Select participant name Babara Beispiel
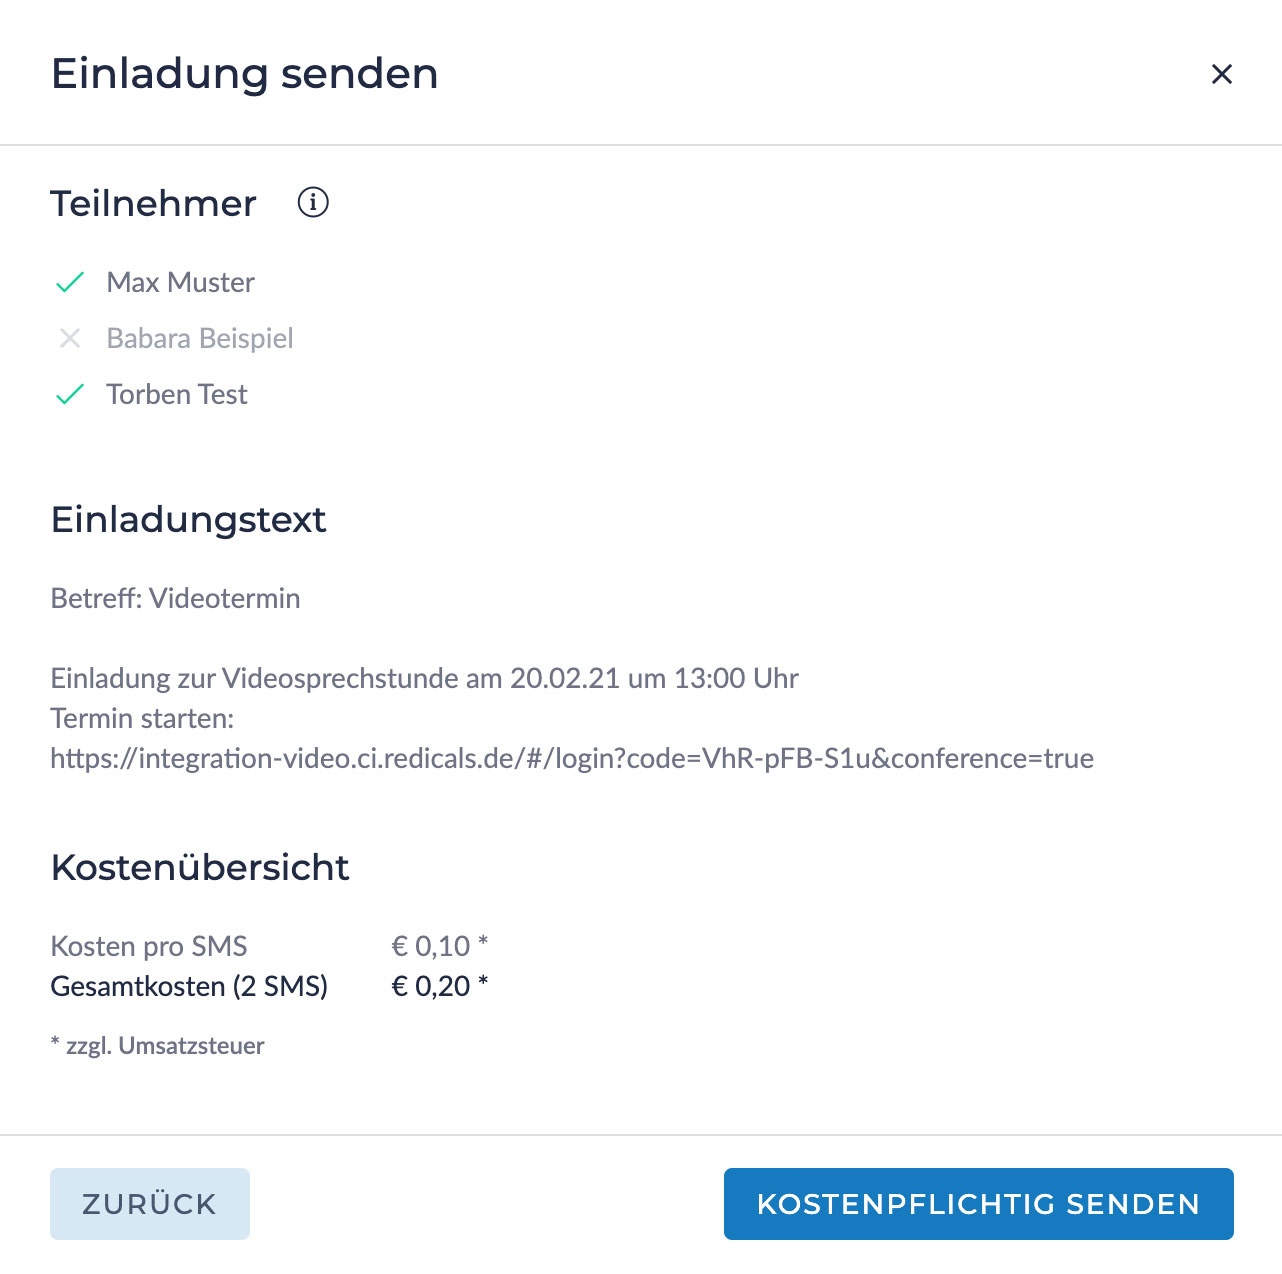The width and height of the screenshot is (1282, 1274). (200, 339)
